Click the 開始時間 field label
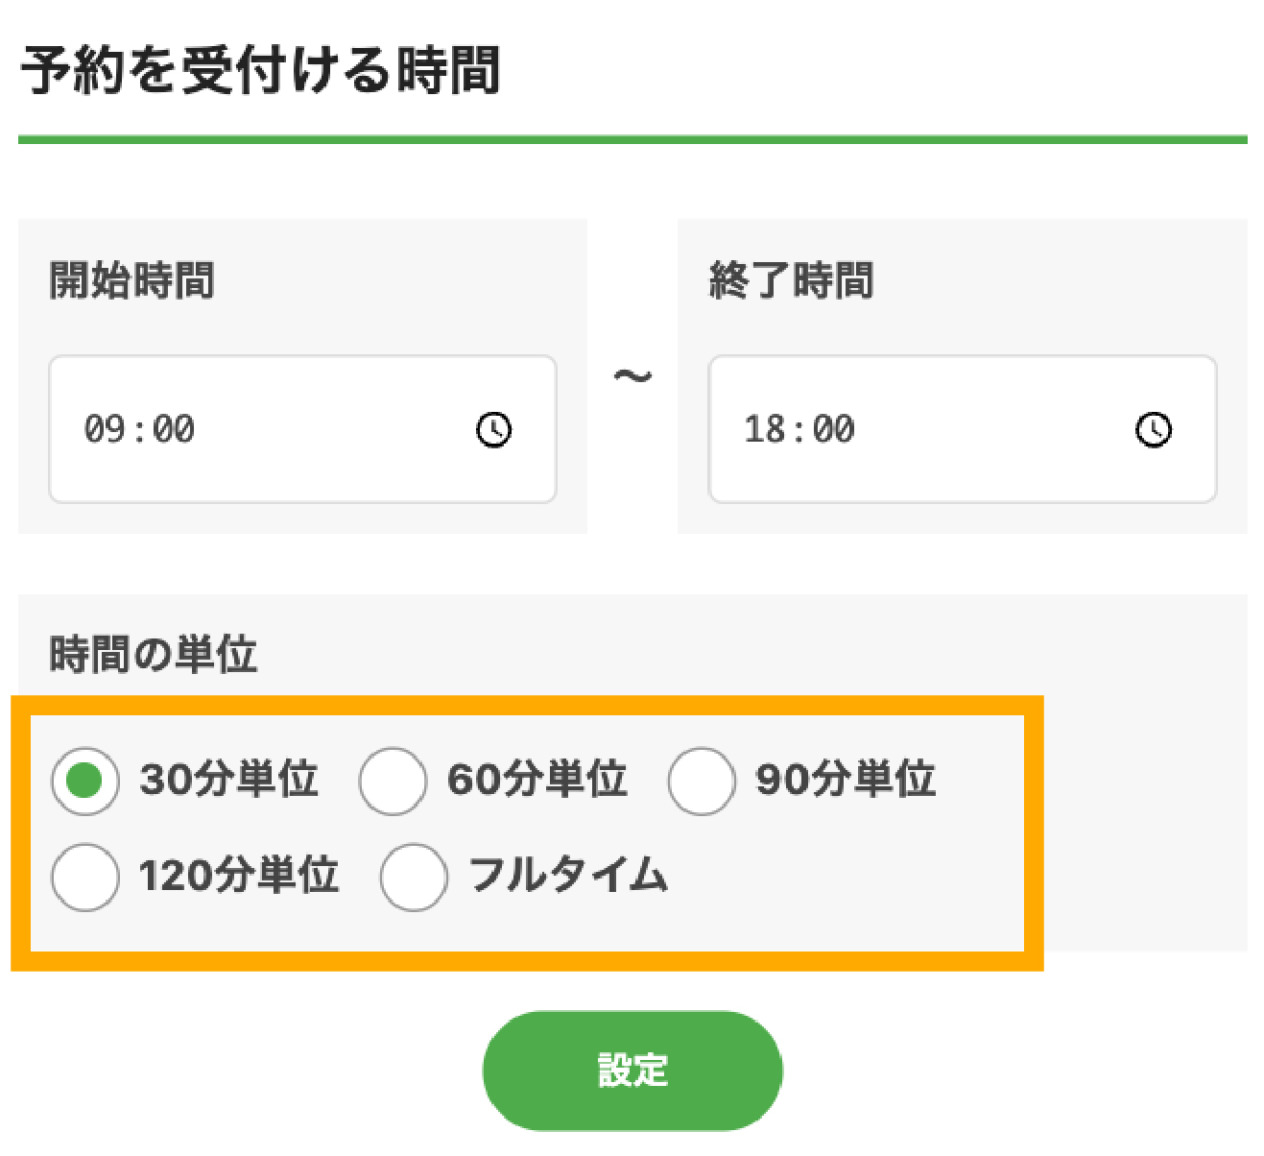 (x=131, y=280)
